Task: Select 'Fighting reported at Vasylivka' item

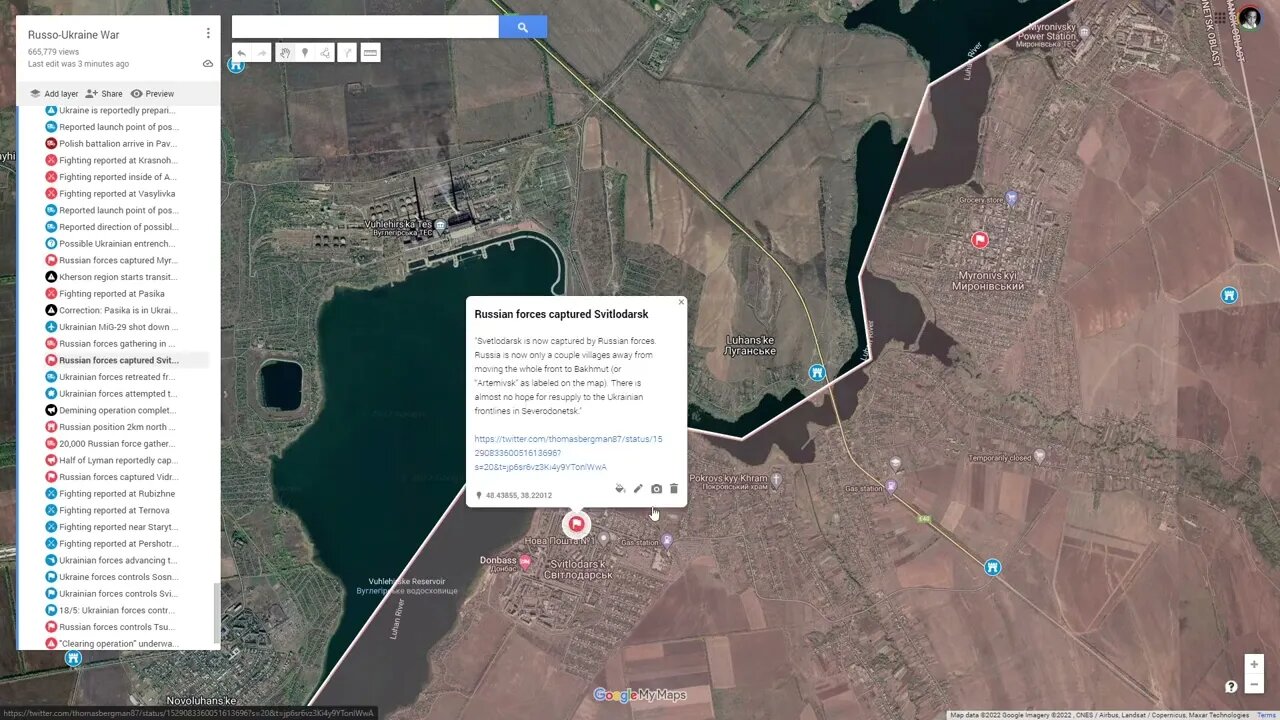Action: [118, 194]
